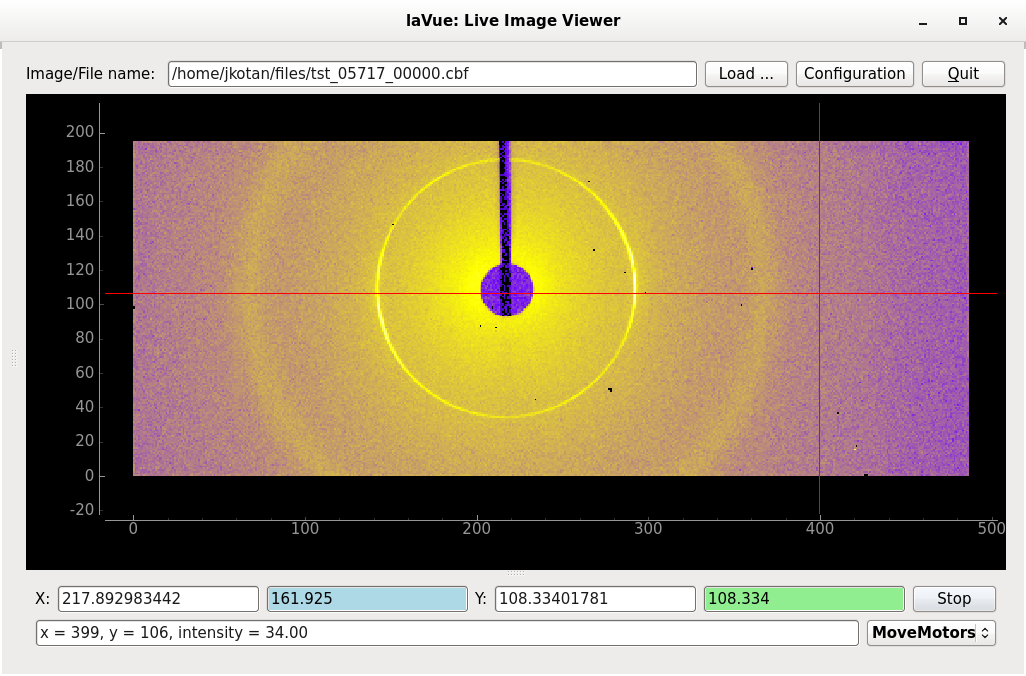Viewport: 1026px width, 676px height.
Task: Stop the motor movement
Action: [x=953, y=599]
